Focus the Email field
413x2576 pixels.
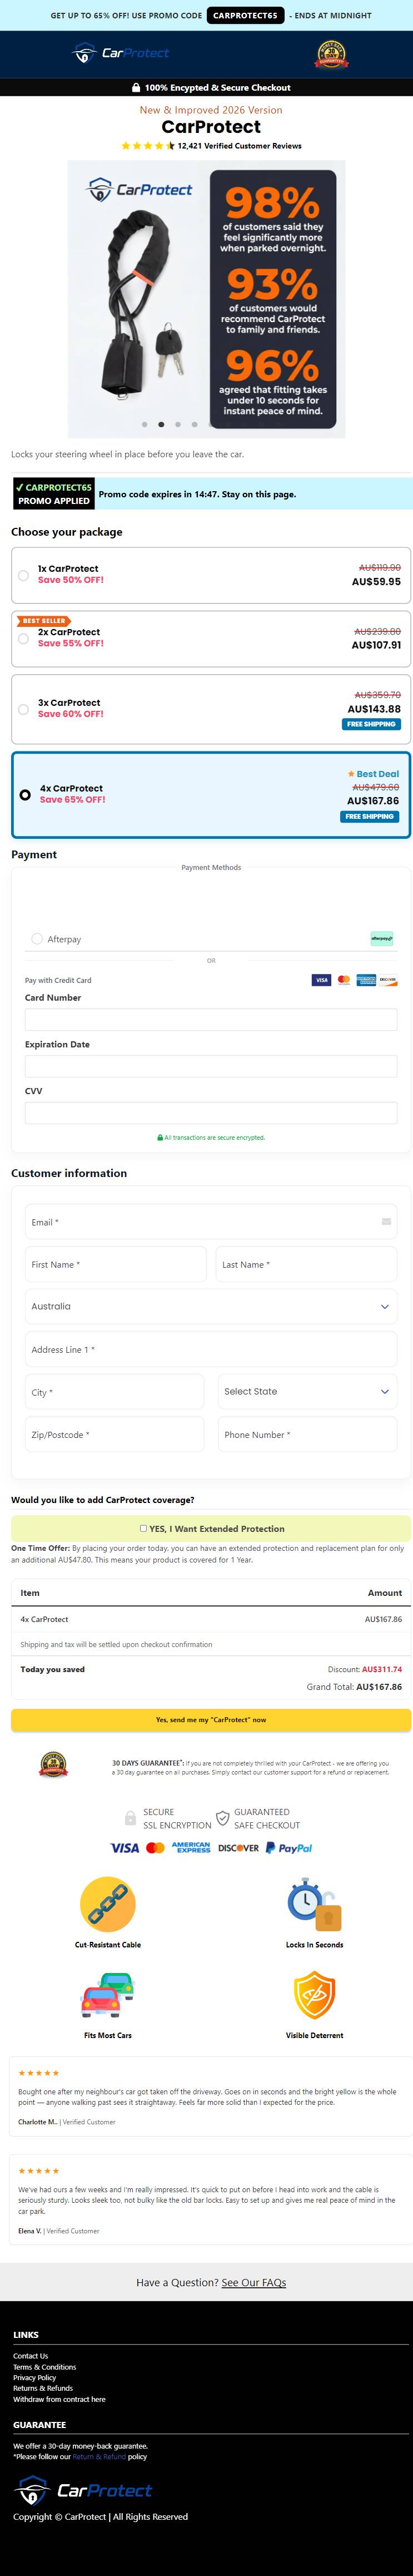[211, 1222]
